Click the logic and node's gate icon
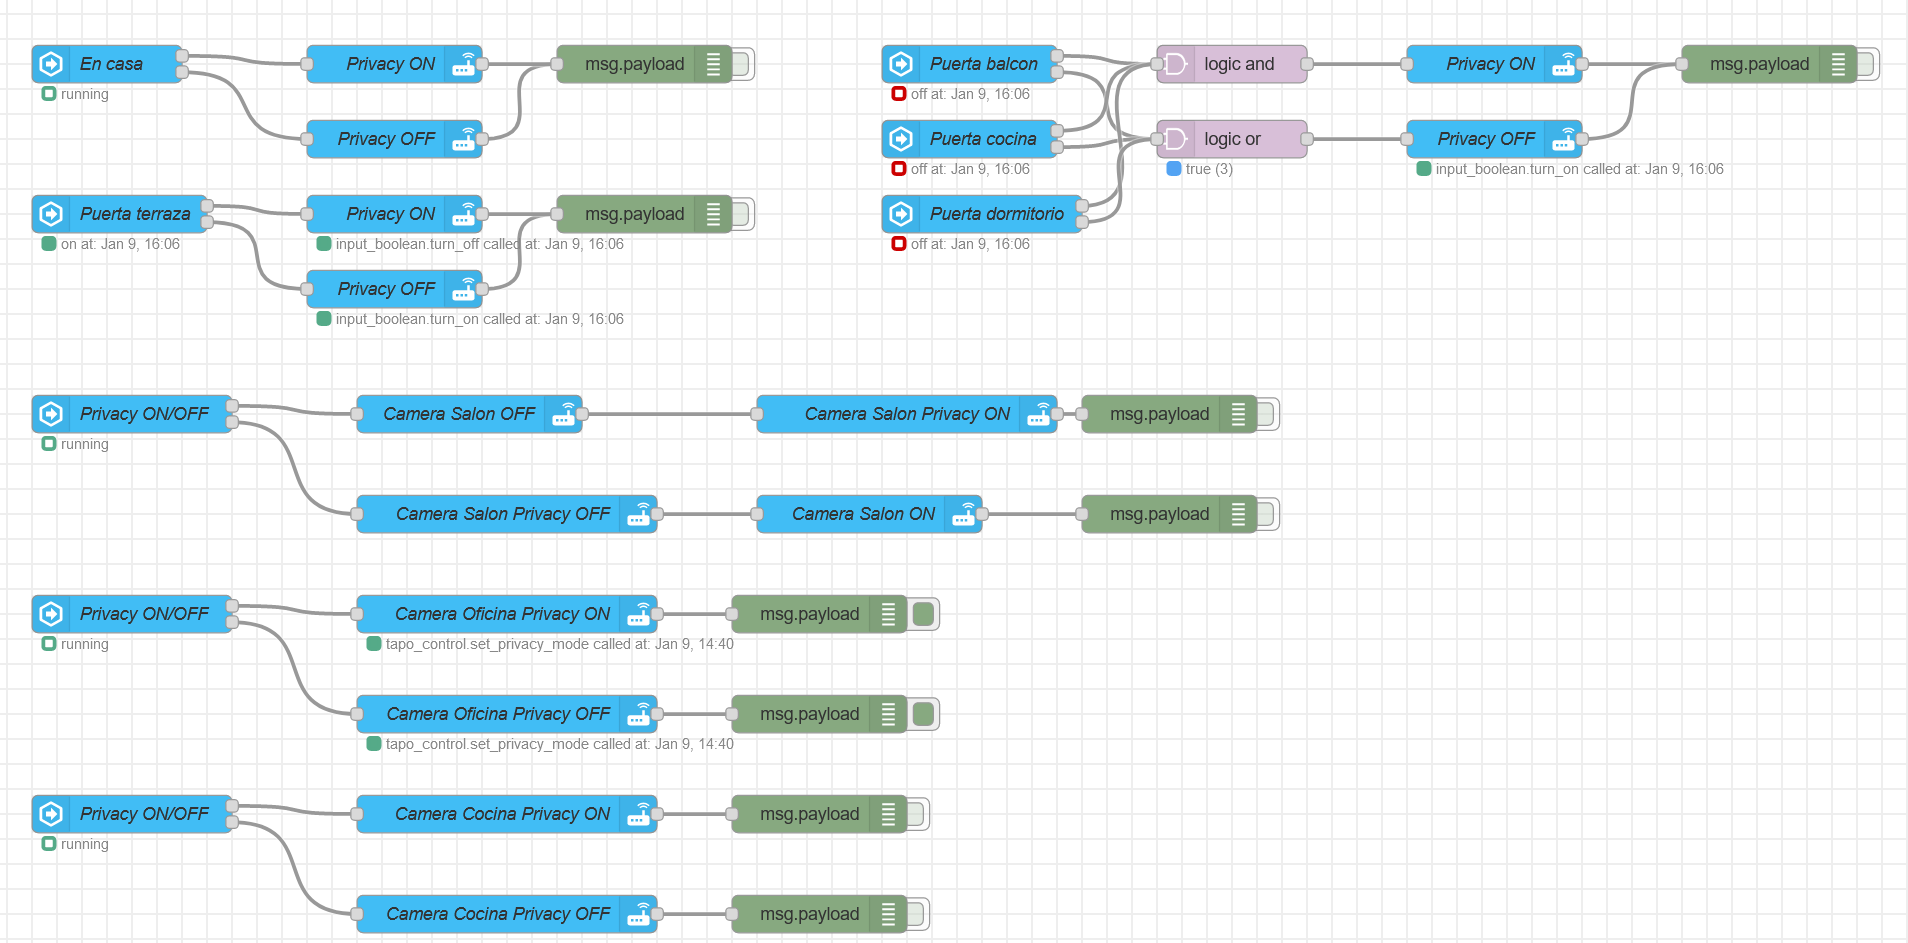Screen dimensions: 1908x943 (1176, 64)
